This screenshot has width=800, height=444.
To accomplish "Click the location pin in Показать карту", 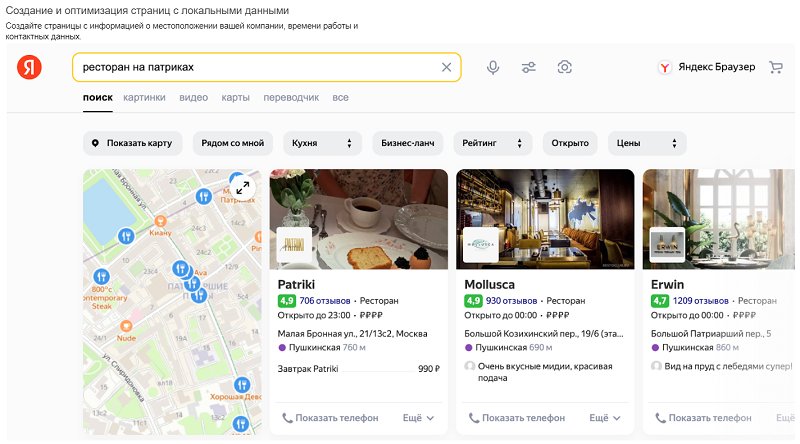I will [95, 143].
